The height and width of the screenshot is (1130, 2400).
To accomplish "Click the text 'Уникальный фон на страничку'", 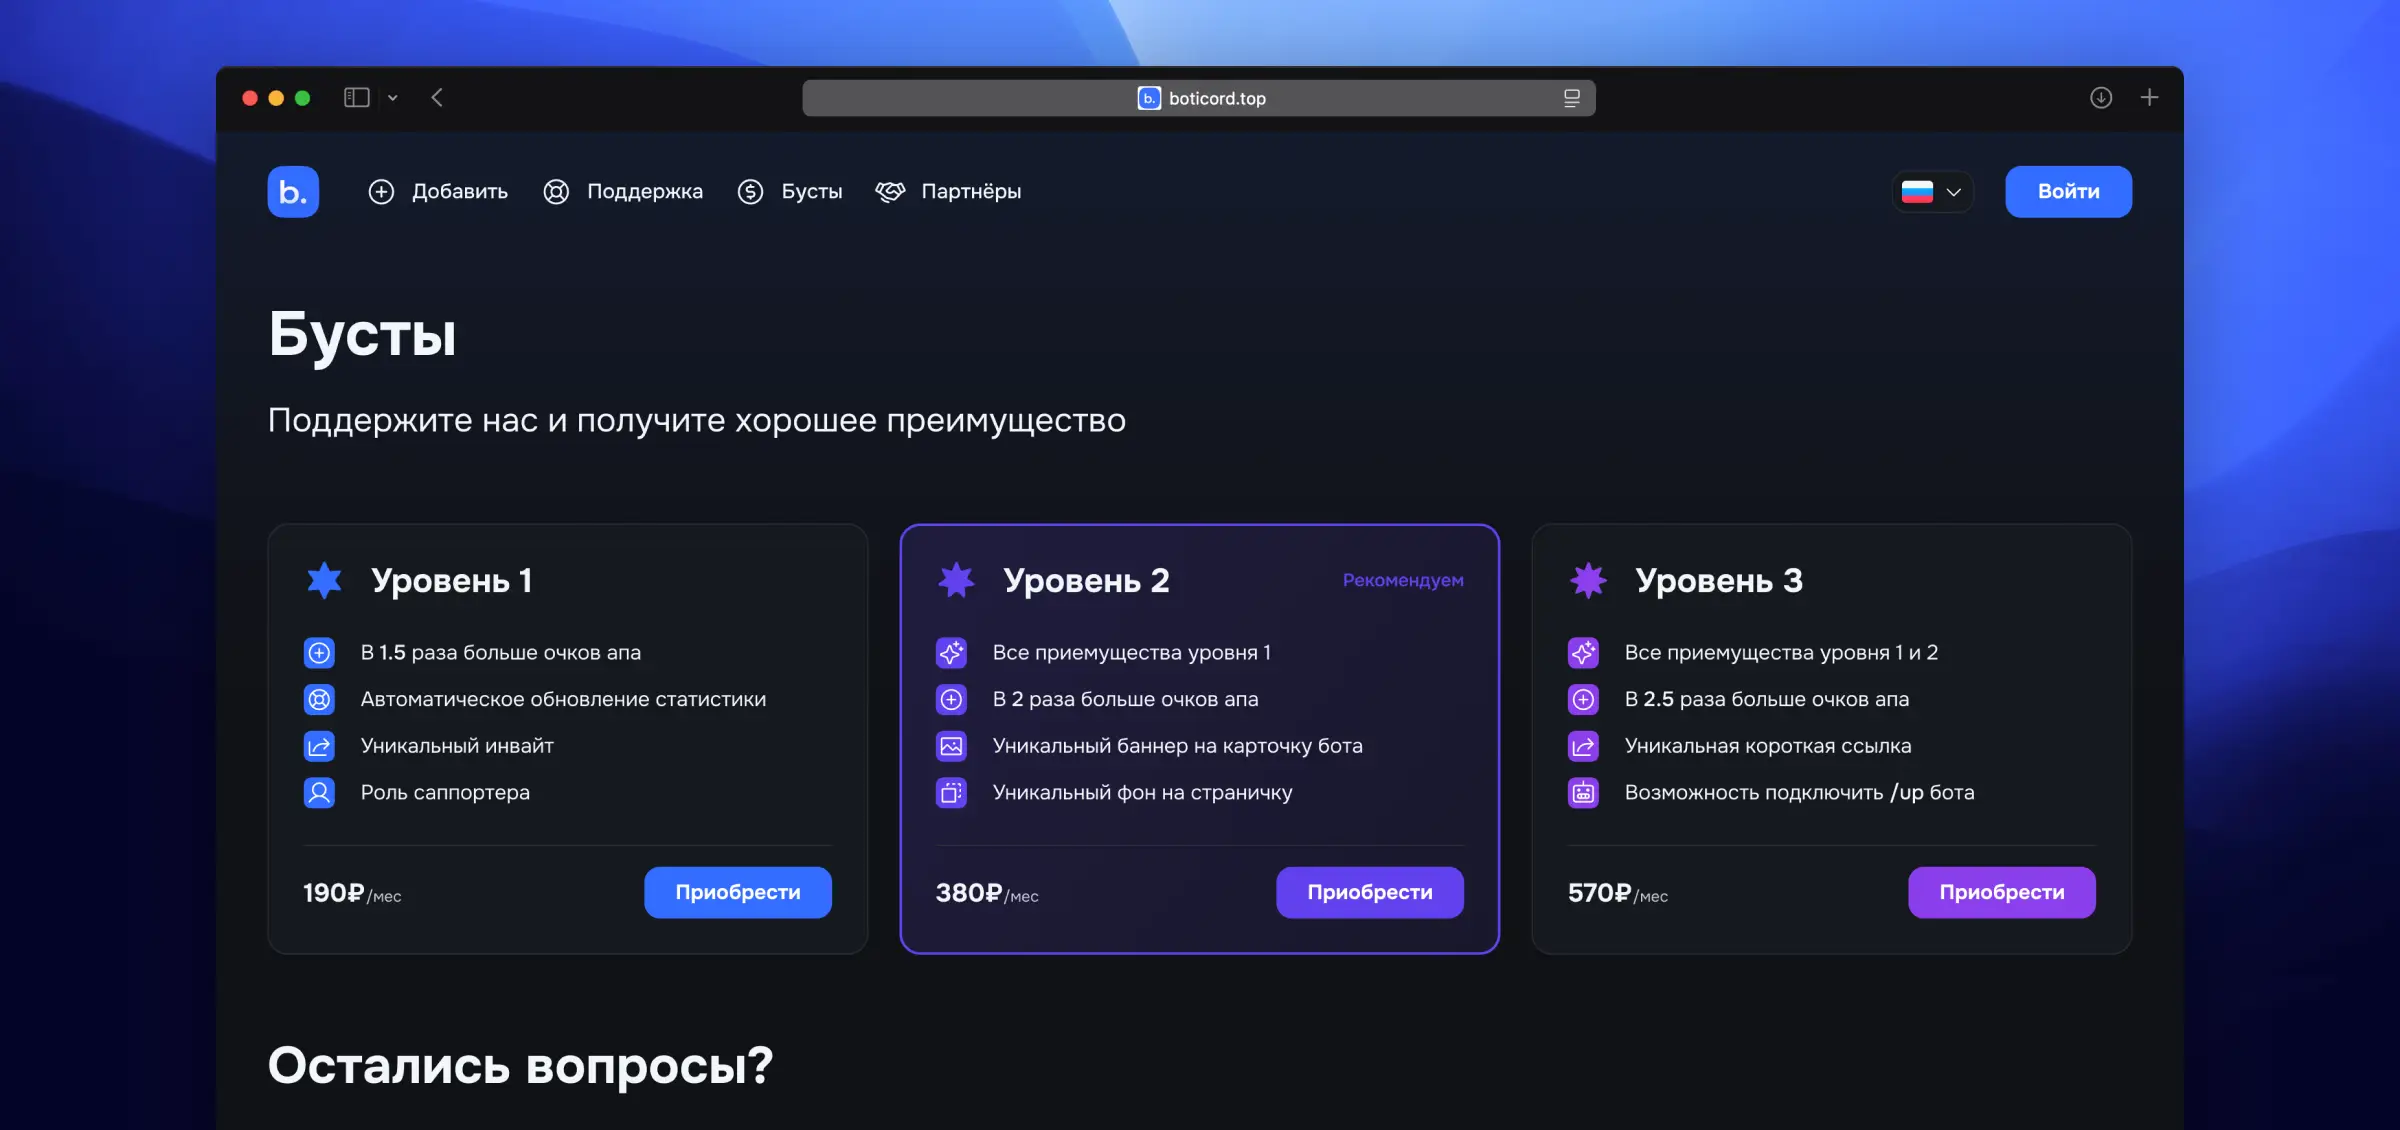I will pyautogui.click(x=1142, y=793).
